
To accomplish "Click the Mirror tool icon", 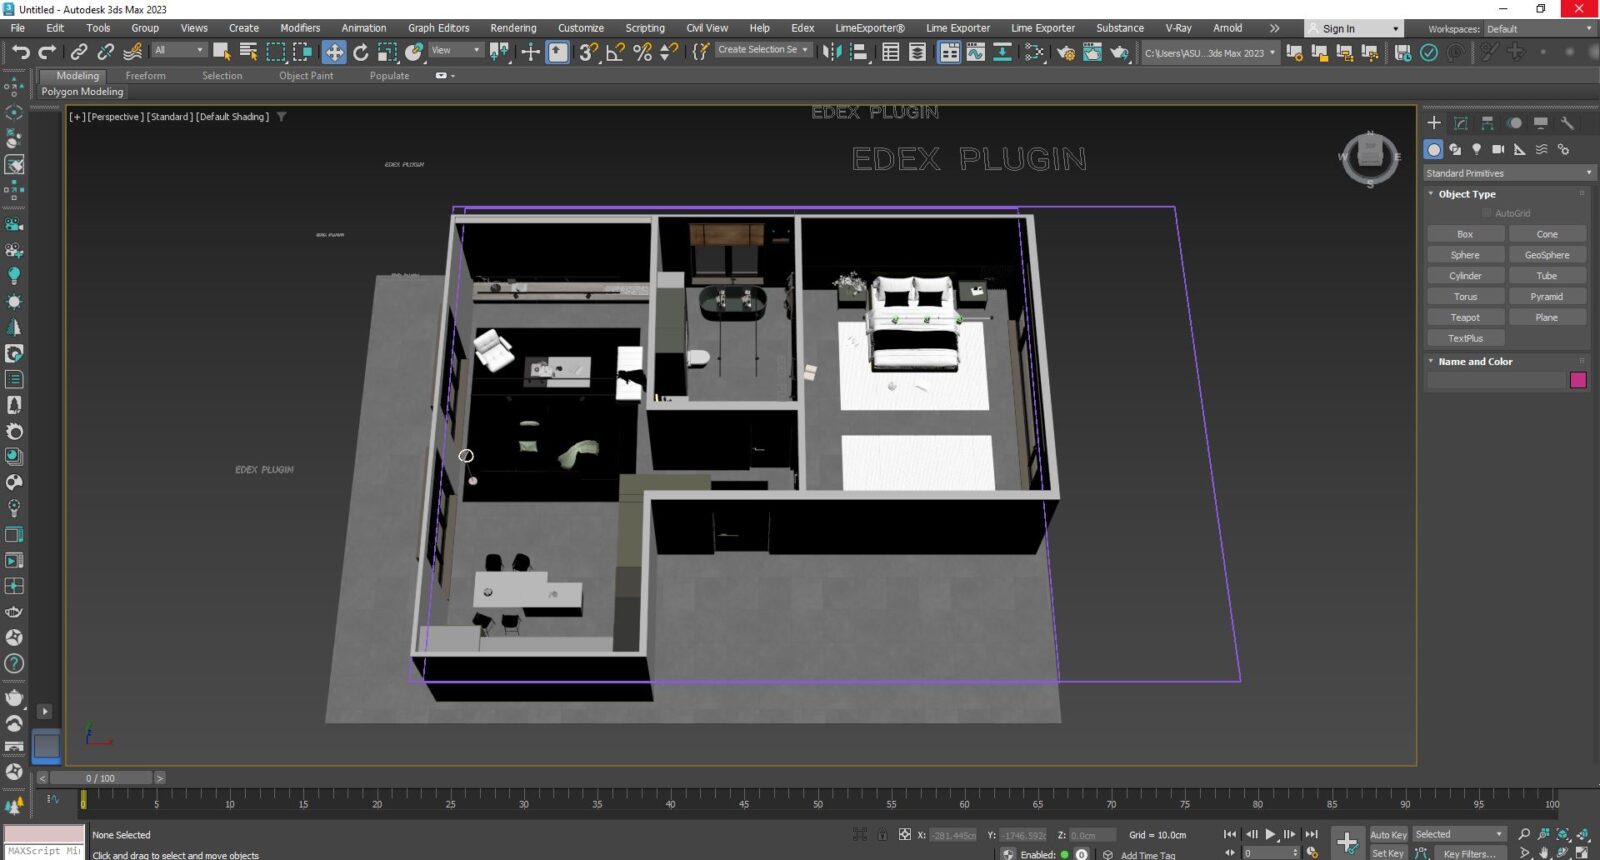I will 832,52.
